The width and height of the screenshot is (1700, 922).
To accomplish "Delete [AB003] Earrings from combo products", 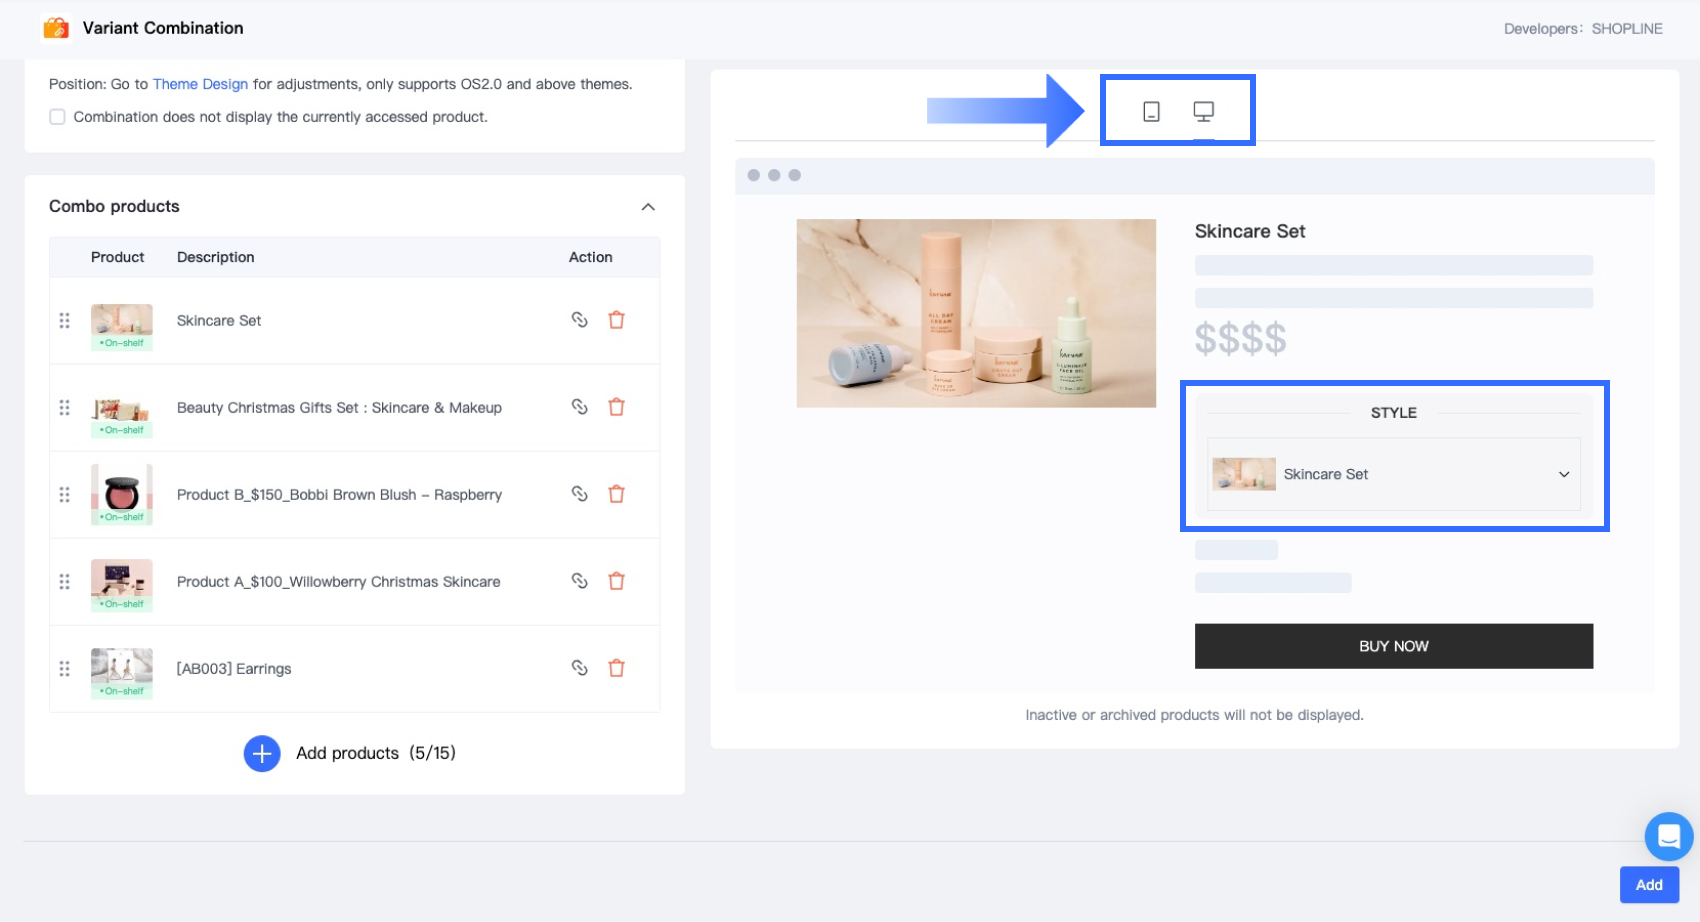I will tap(617, 668).
